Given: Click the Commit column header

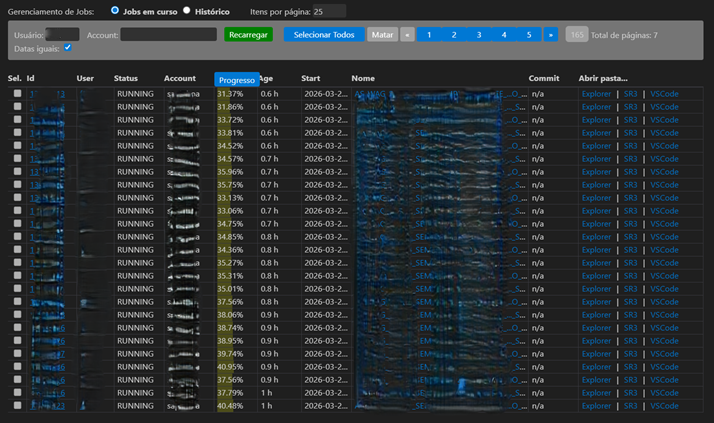Looking at the screenshot, I should click(x=544, y=78).
